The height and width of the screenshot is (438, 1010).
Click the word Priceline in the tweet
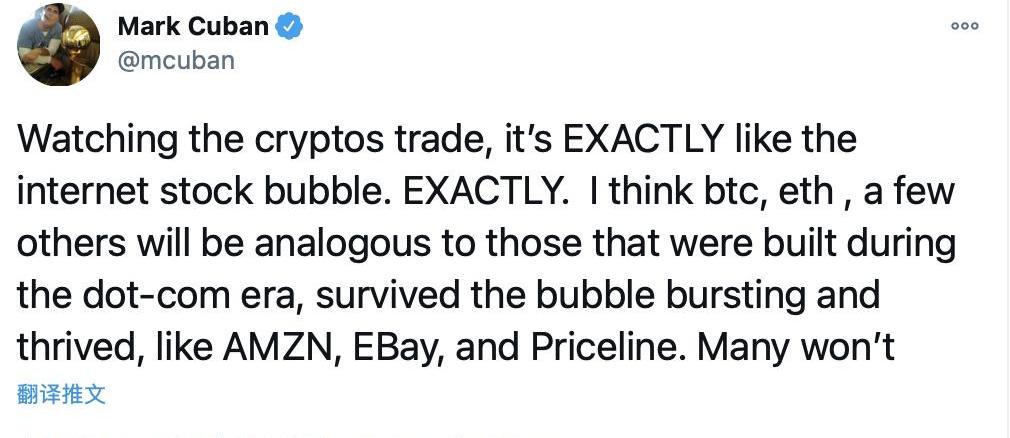[x=609, y=347]
